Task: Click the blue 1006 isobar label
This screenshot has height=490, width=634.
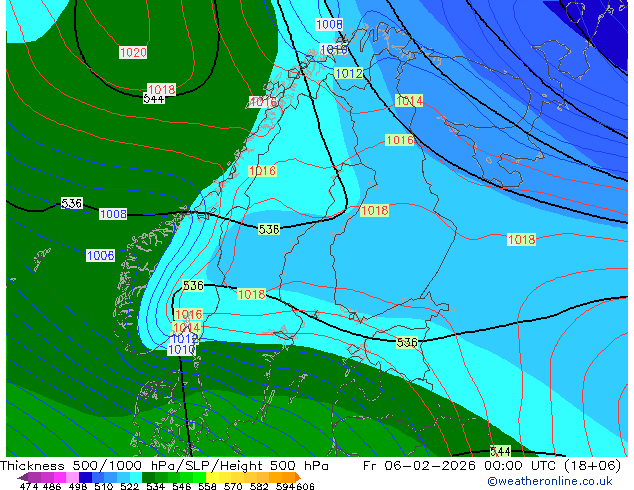Action: (101, 256)
